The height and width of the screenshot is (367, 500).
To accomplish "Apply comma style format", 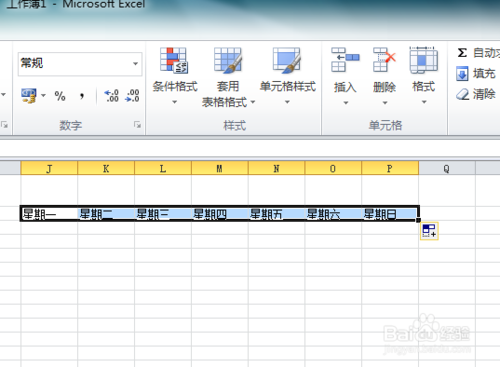I will (x=82, y=96).
